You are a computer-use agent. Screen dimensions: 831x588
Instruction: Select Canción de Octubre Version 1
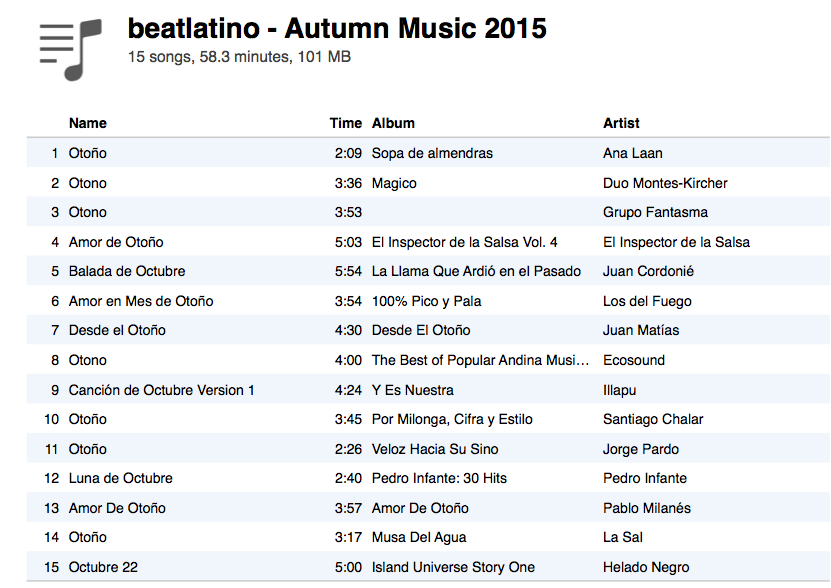(x=162, y=390)
